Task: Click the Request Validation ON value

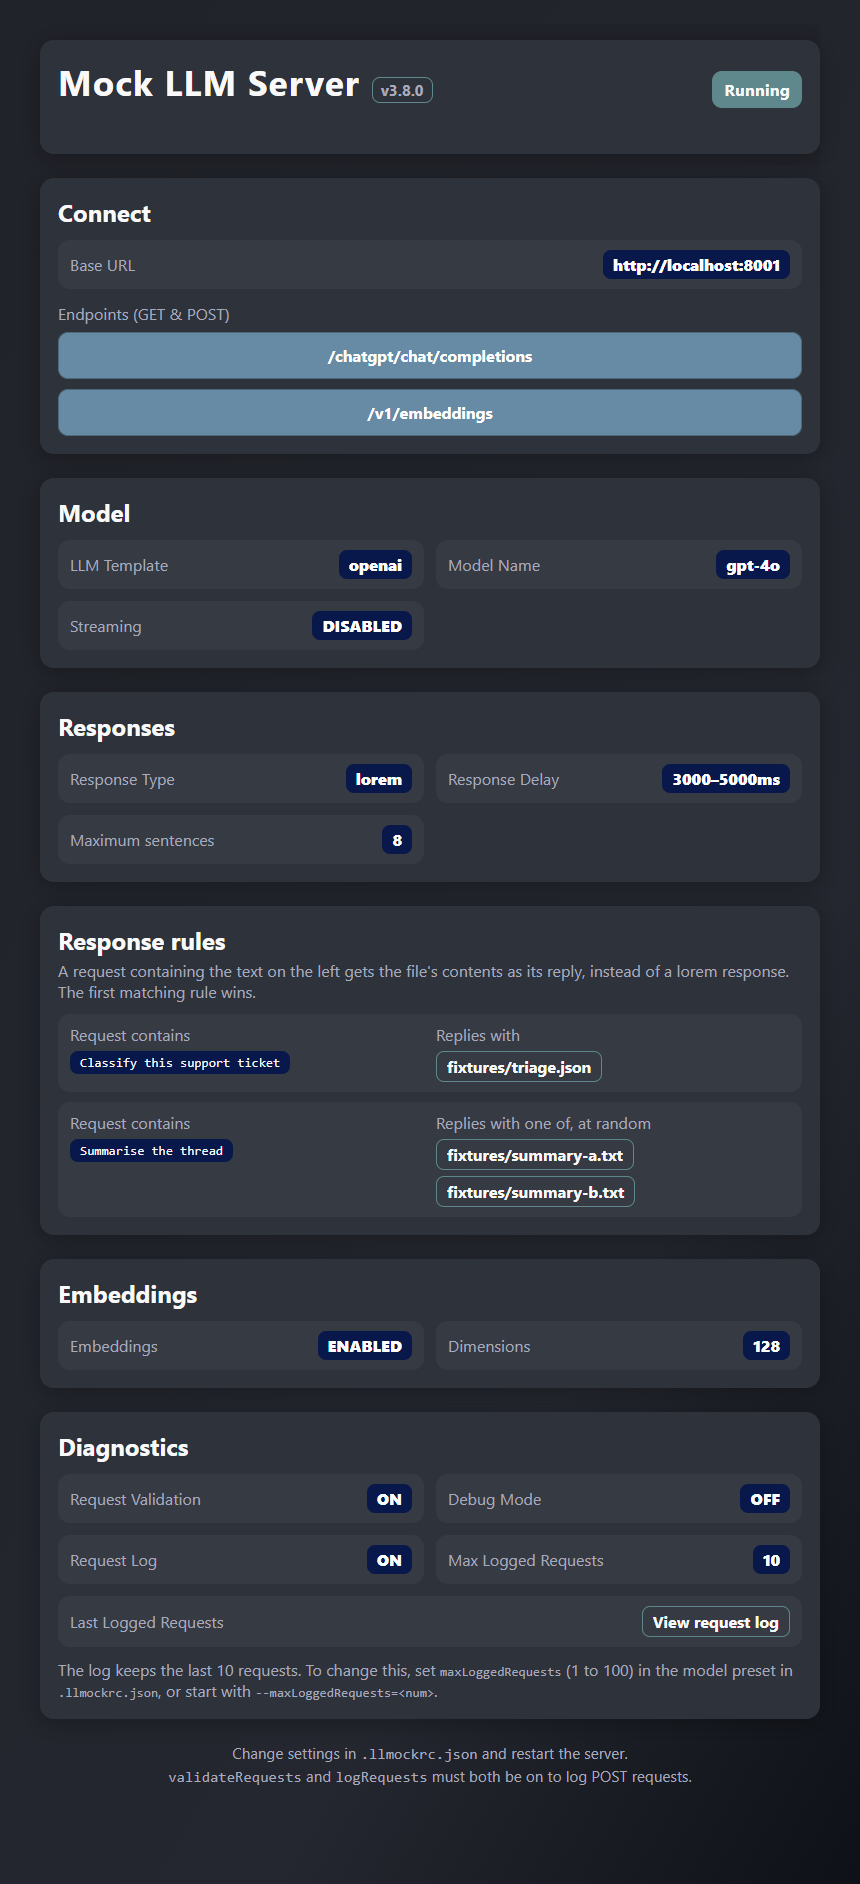Action: click(x=389, y=1499)
